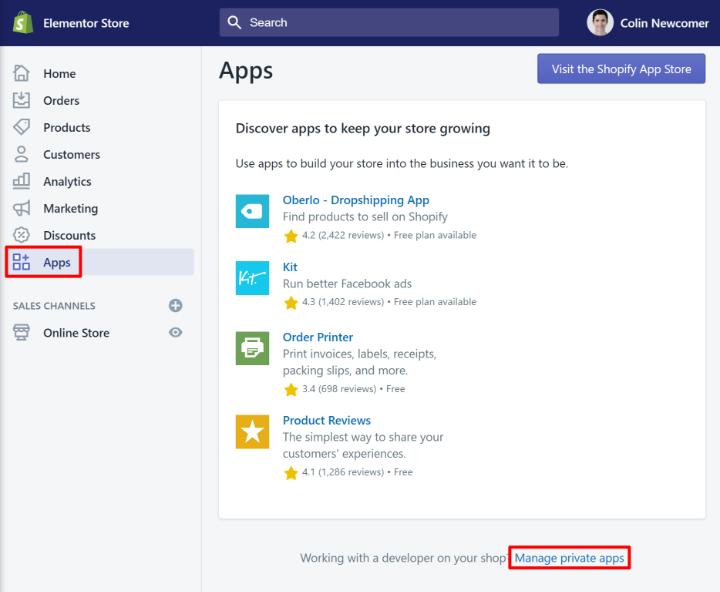Select the Discounts percent badge icon
This screenshot has width=720, height=592.
click(21, 236)
